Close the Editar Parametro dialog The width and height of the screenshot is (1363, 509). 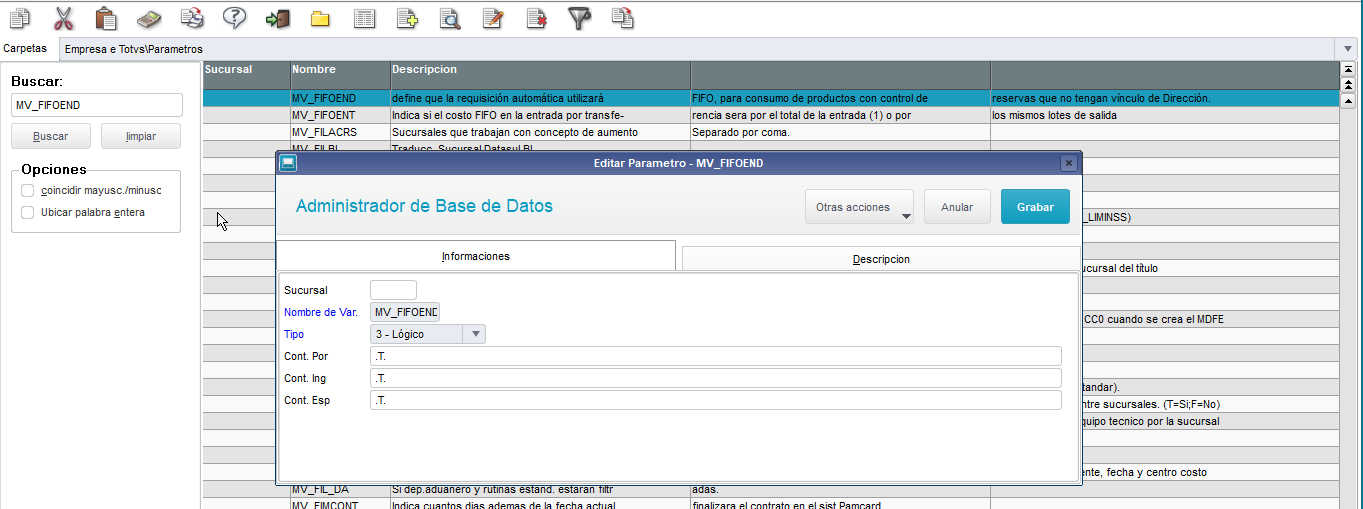pos(1068,163)
